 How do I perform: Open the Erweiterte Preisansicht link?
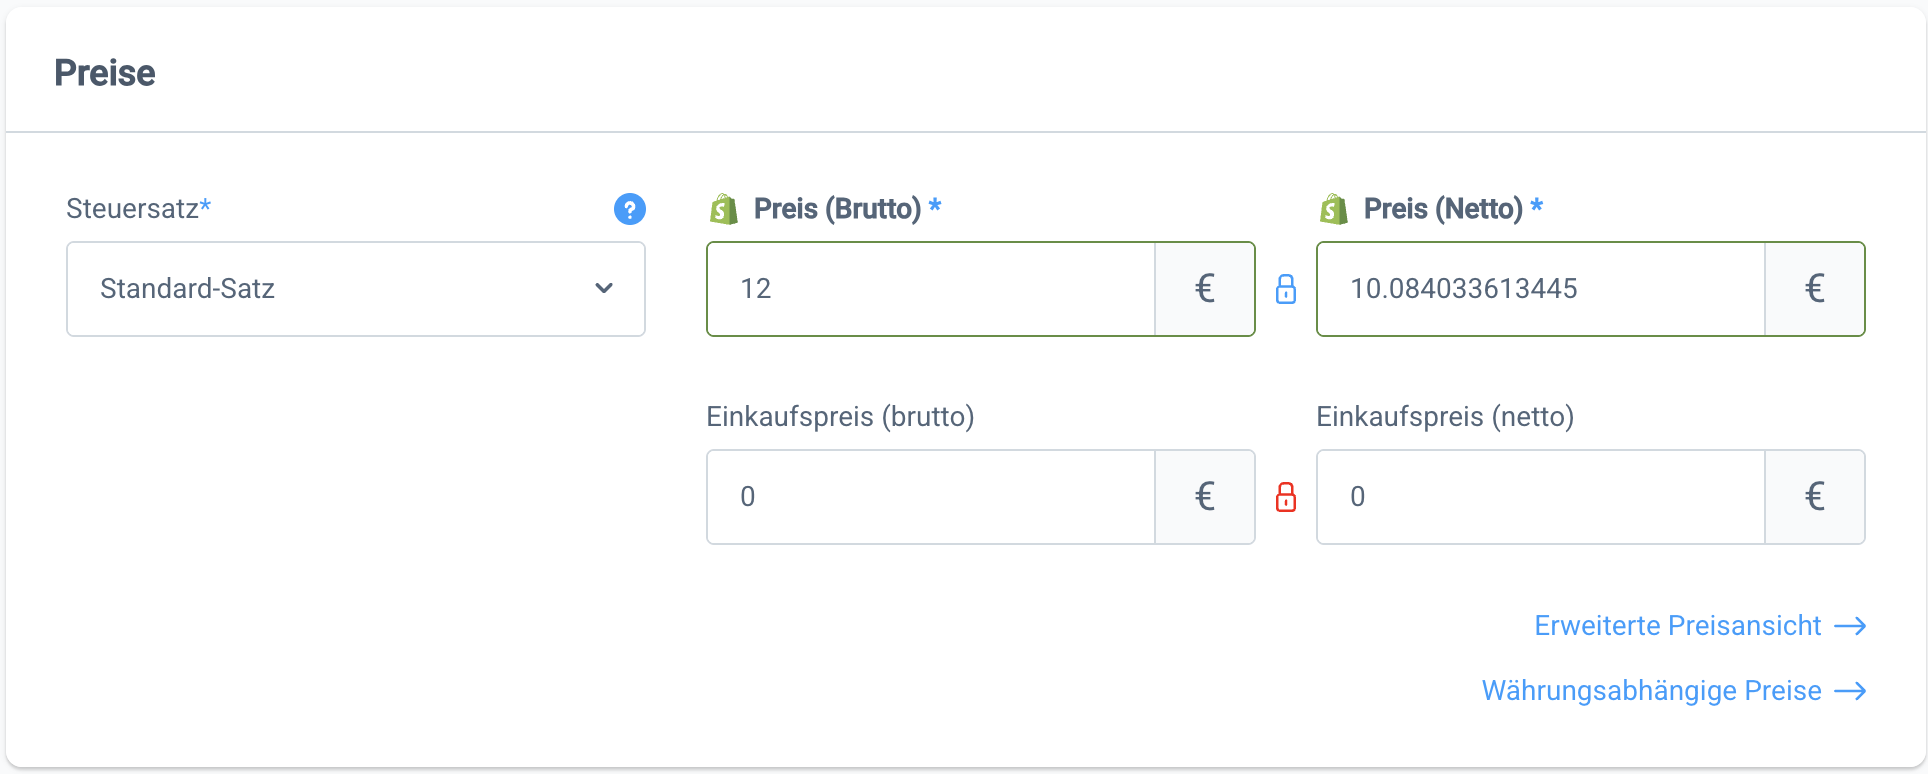click(1677, 626)
